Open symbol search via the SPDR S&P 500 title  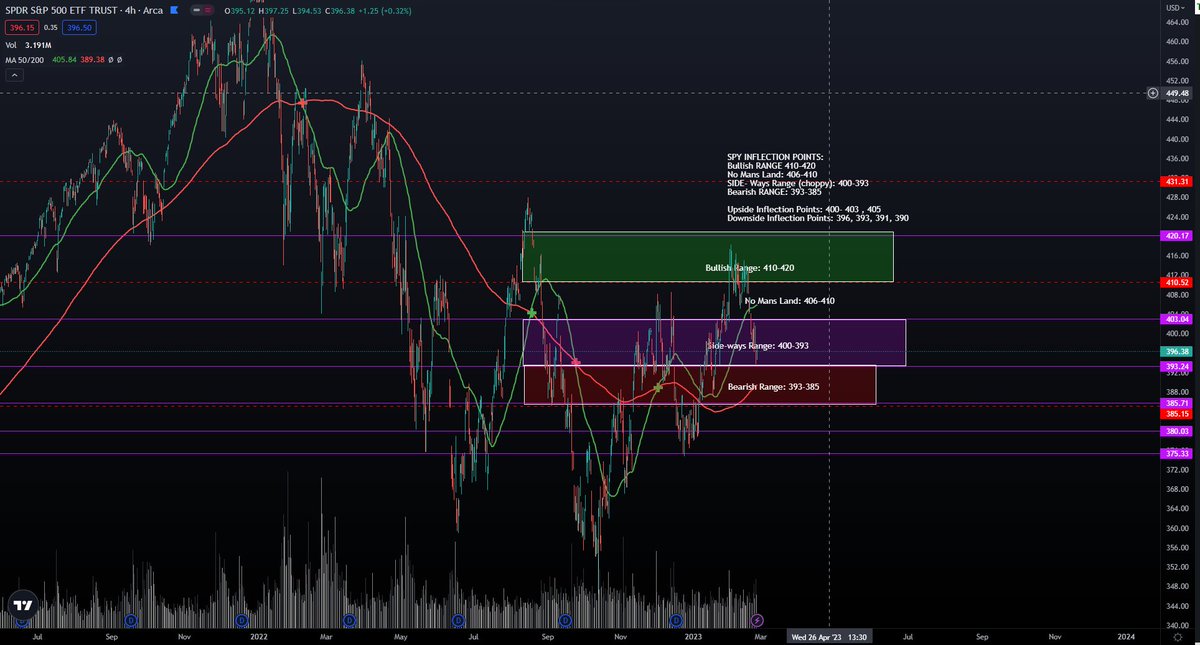pyautogui.click(x=60, y=10)
